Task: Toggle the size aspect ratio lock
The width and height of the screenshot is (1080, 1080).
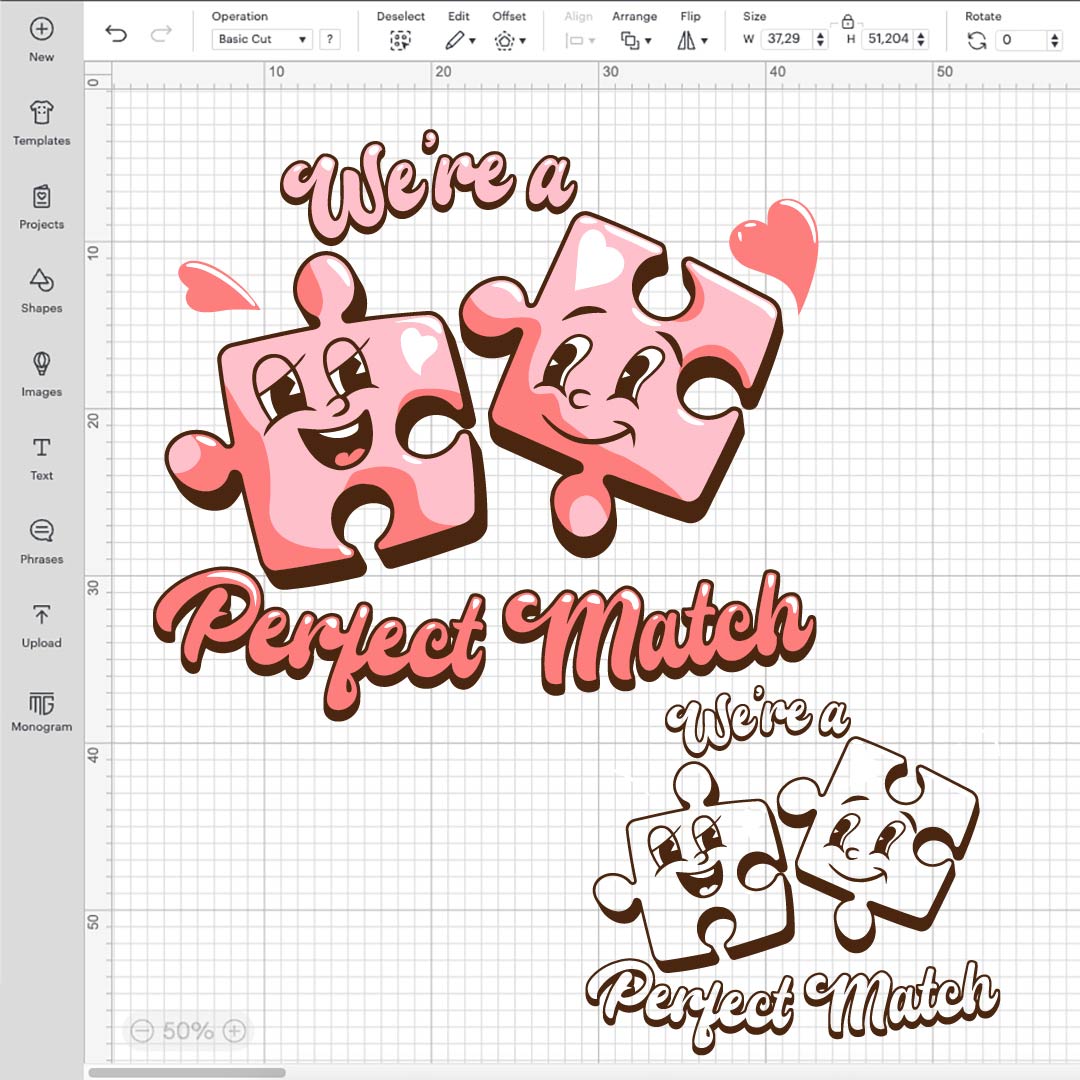Action: pos(848,21)
